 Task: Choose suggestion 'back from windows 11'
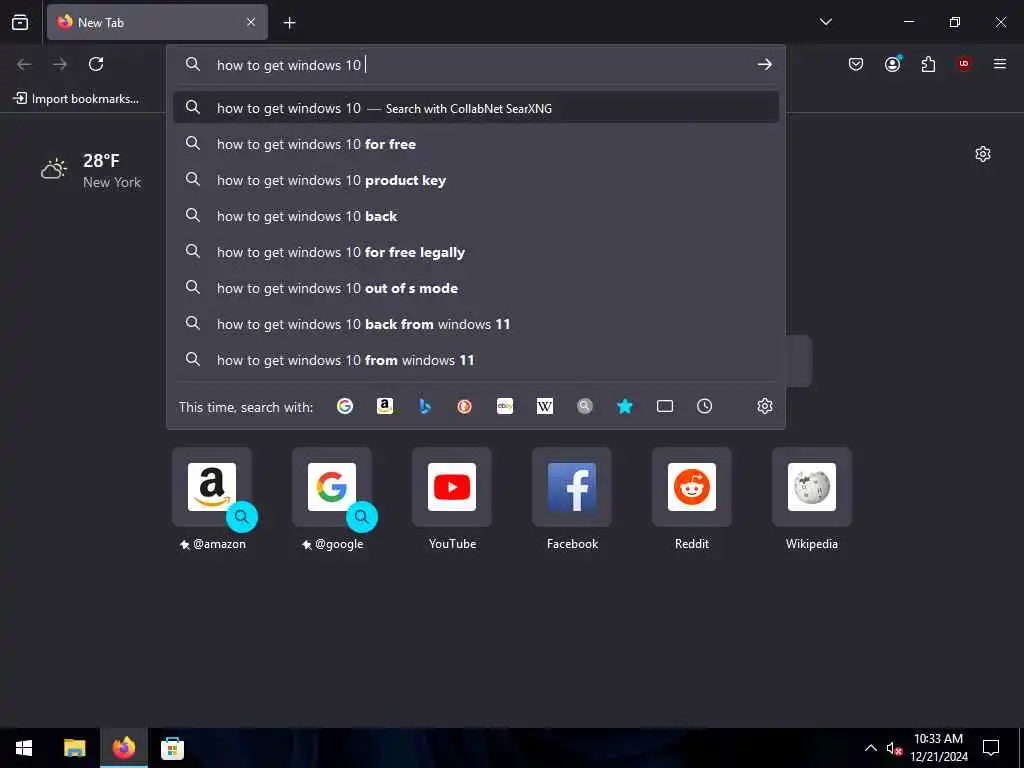475,323
